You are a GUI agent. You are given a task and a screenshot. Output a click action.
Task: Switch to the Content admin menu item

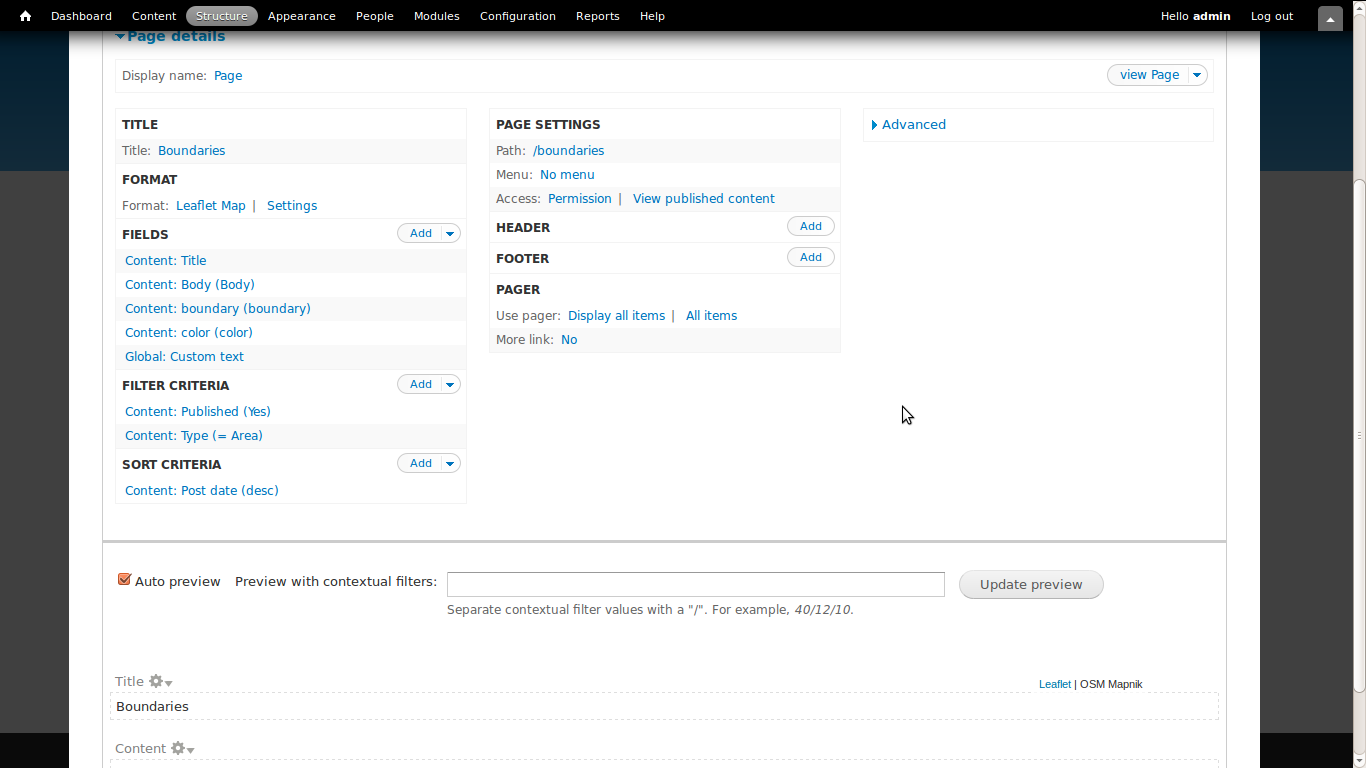click(153, 16)
